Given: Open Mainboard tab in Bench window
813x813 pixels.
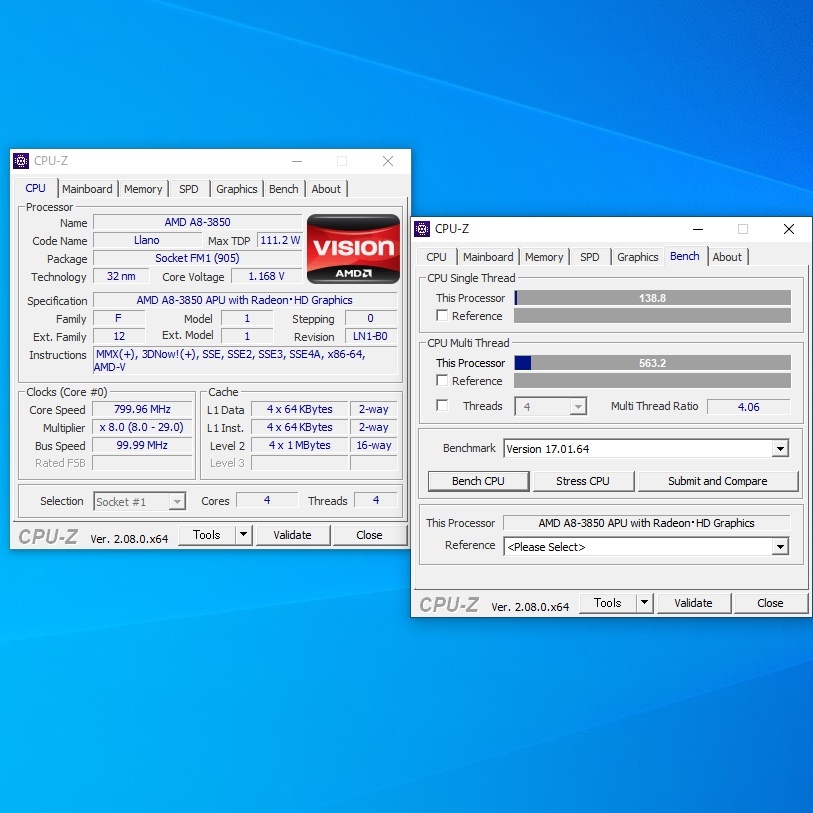Looking at the screenshot, I should tap(488, 257).
